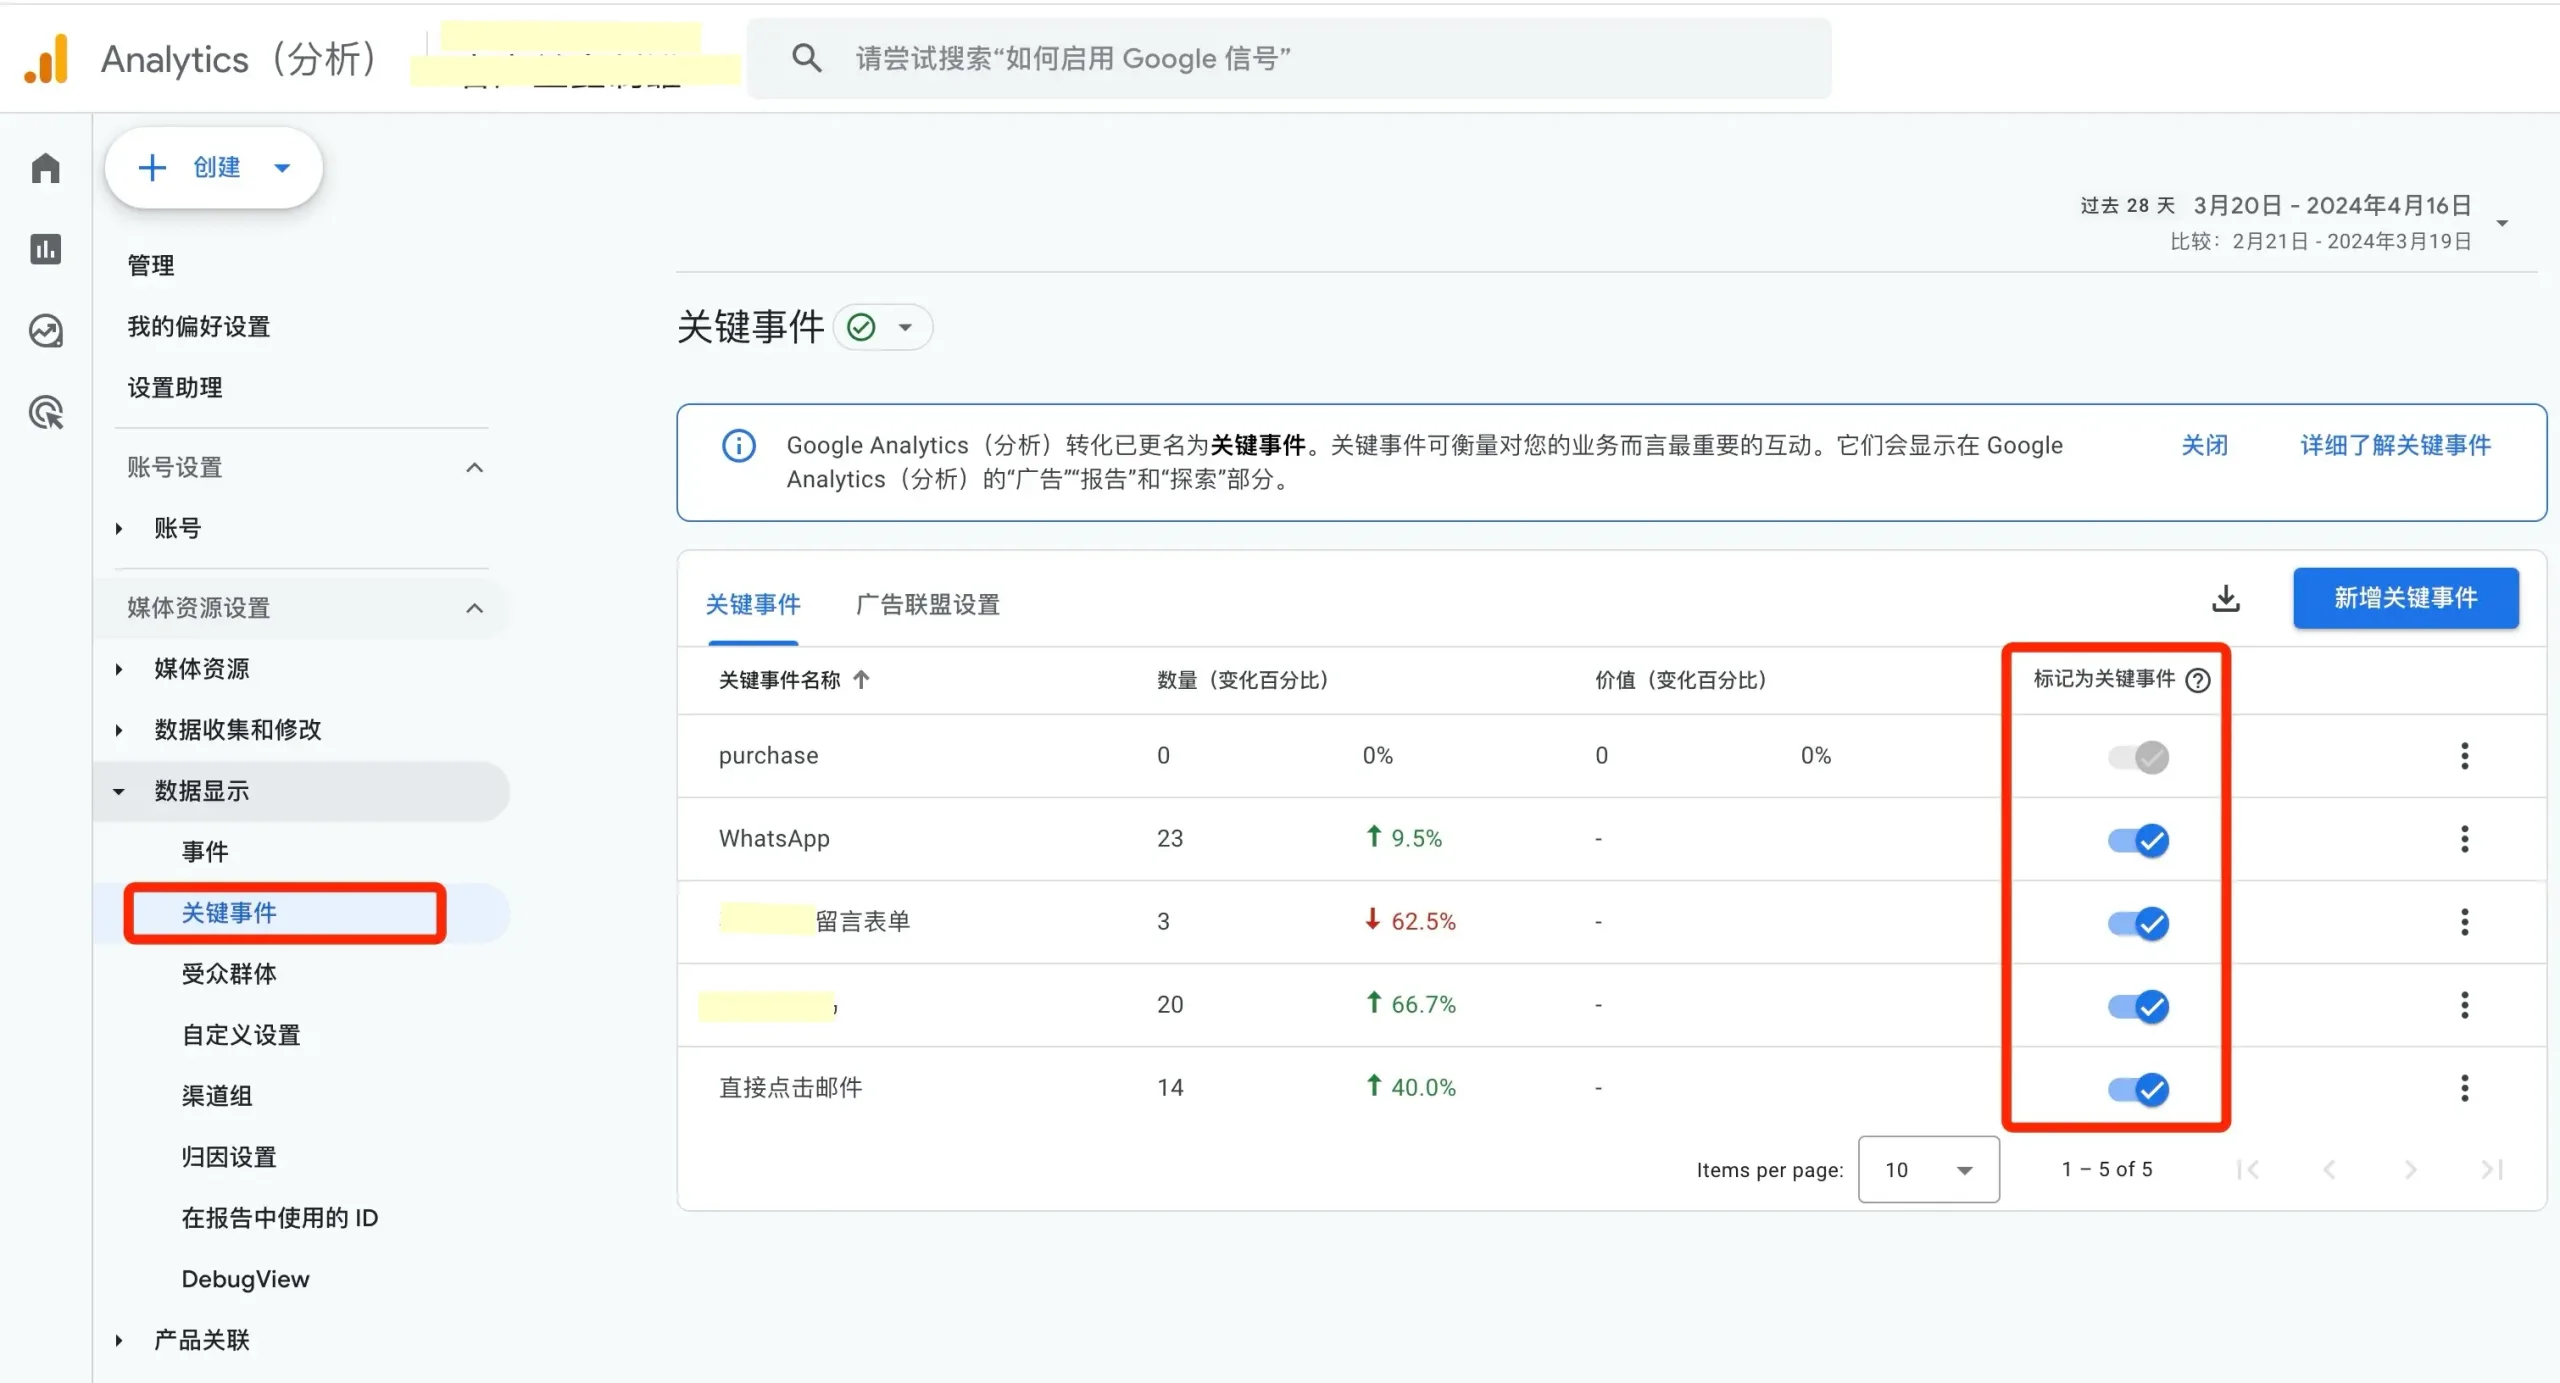The width and height of the screenshot is (2560, 1383).
Task: Click the 价值（变化百分比）column header
Action: click(1681, 680)
